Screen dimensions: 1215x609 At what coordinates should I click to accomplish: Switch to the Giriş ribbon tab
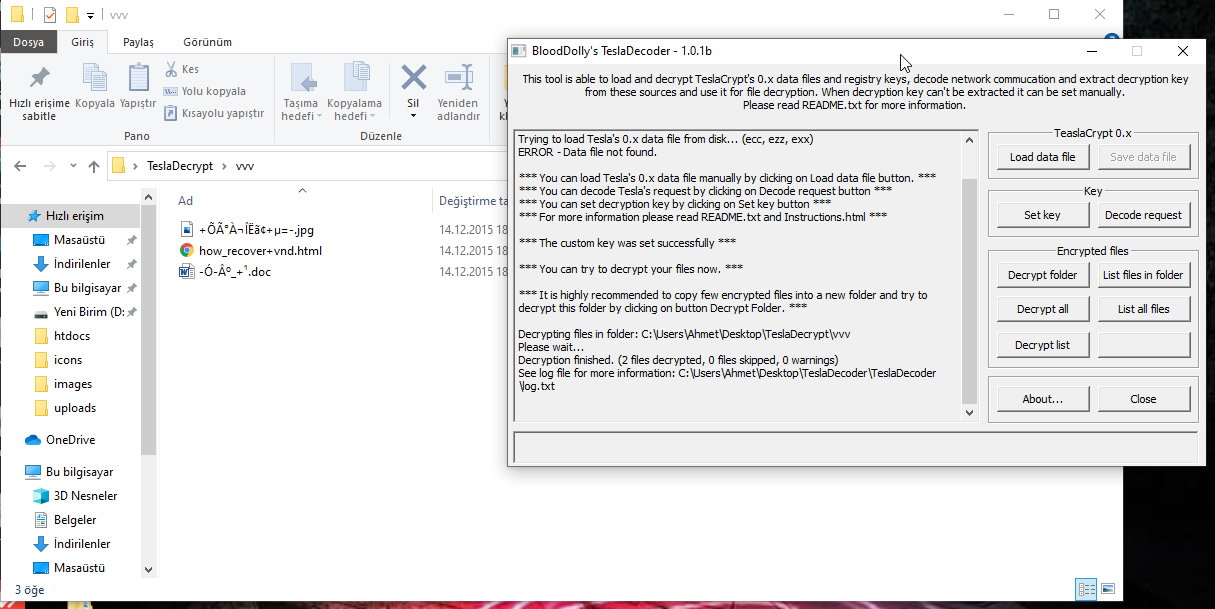(82, 42)
